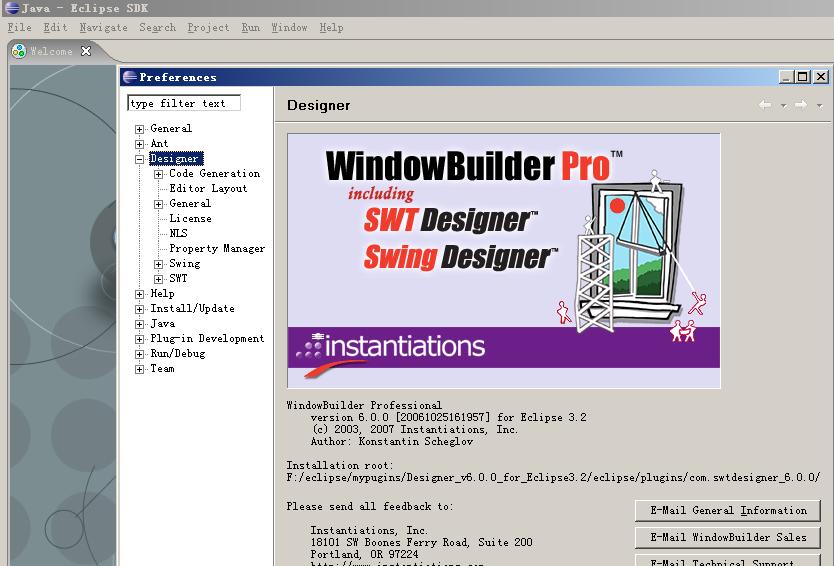Select the highlighted Designer tree item
Viewport: 834px width, 566px height.
[176, 159]
